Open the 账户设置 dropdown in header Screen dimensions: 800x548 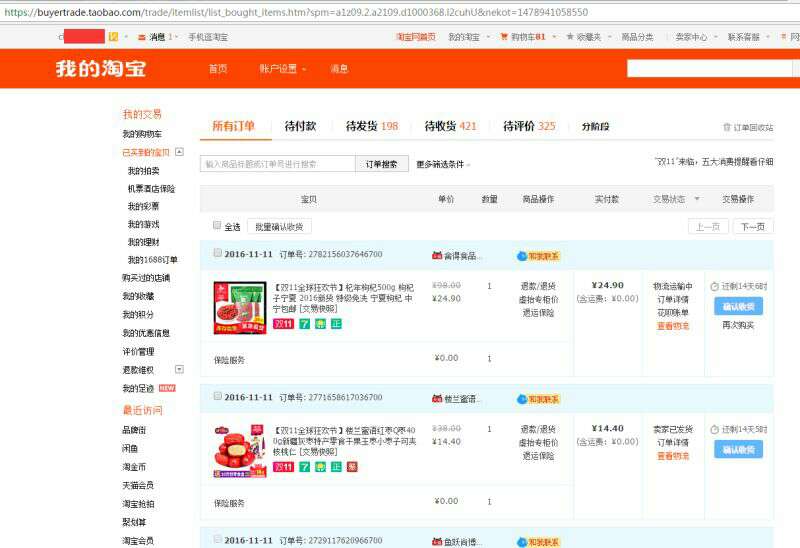(283, 69)
